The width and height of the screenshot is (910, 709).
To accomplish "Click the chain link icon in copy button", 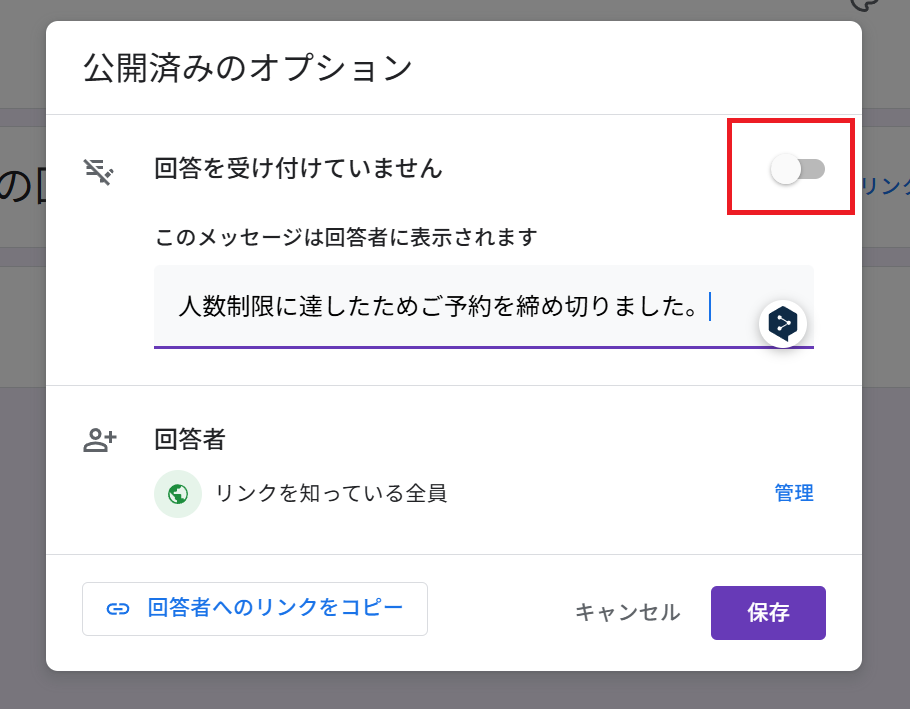I will point(118,609).
